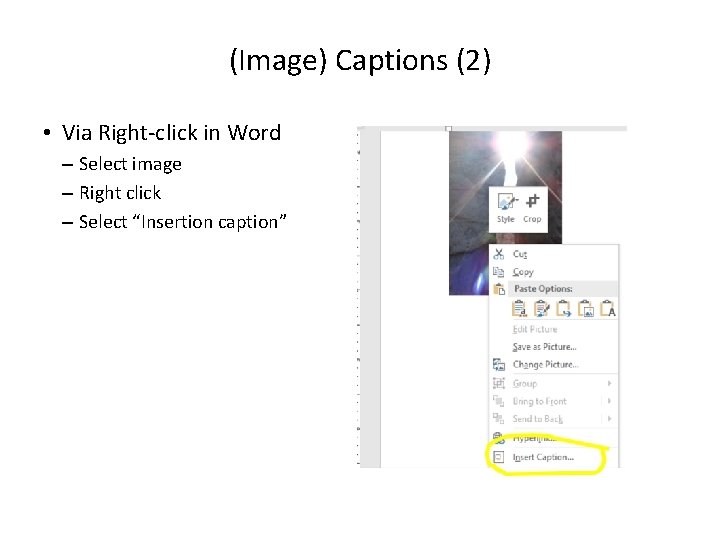Choose Insert Caption... entry
720x540 pixels.
pos(554,457)
